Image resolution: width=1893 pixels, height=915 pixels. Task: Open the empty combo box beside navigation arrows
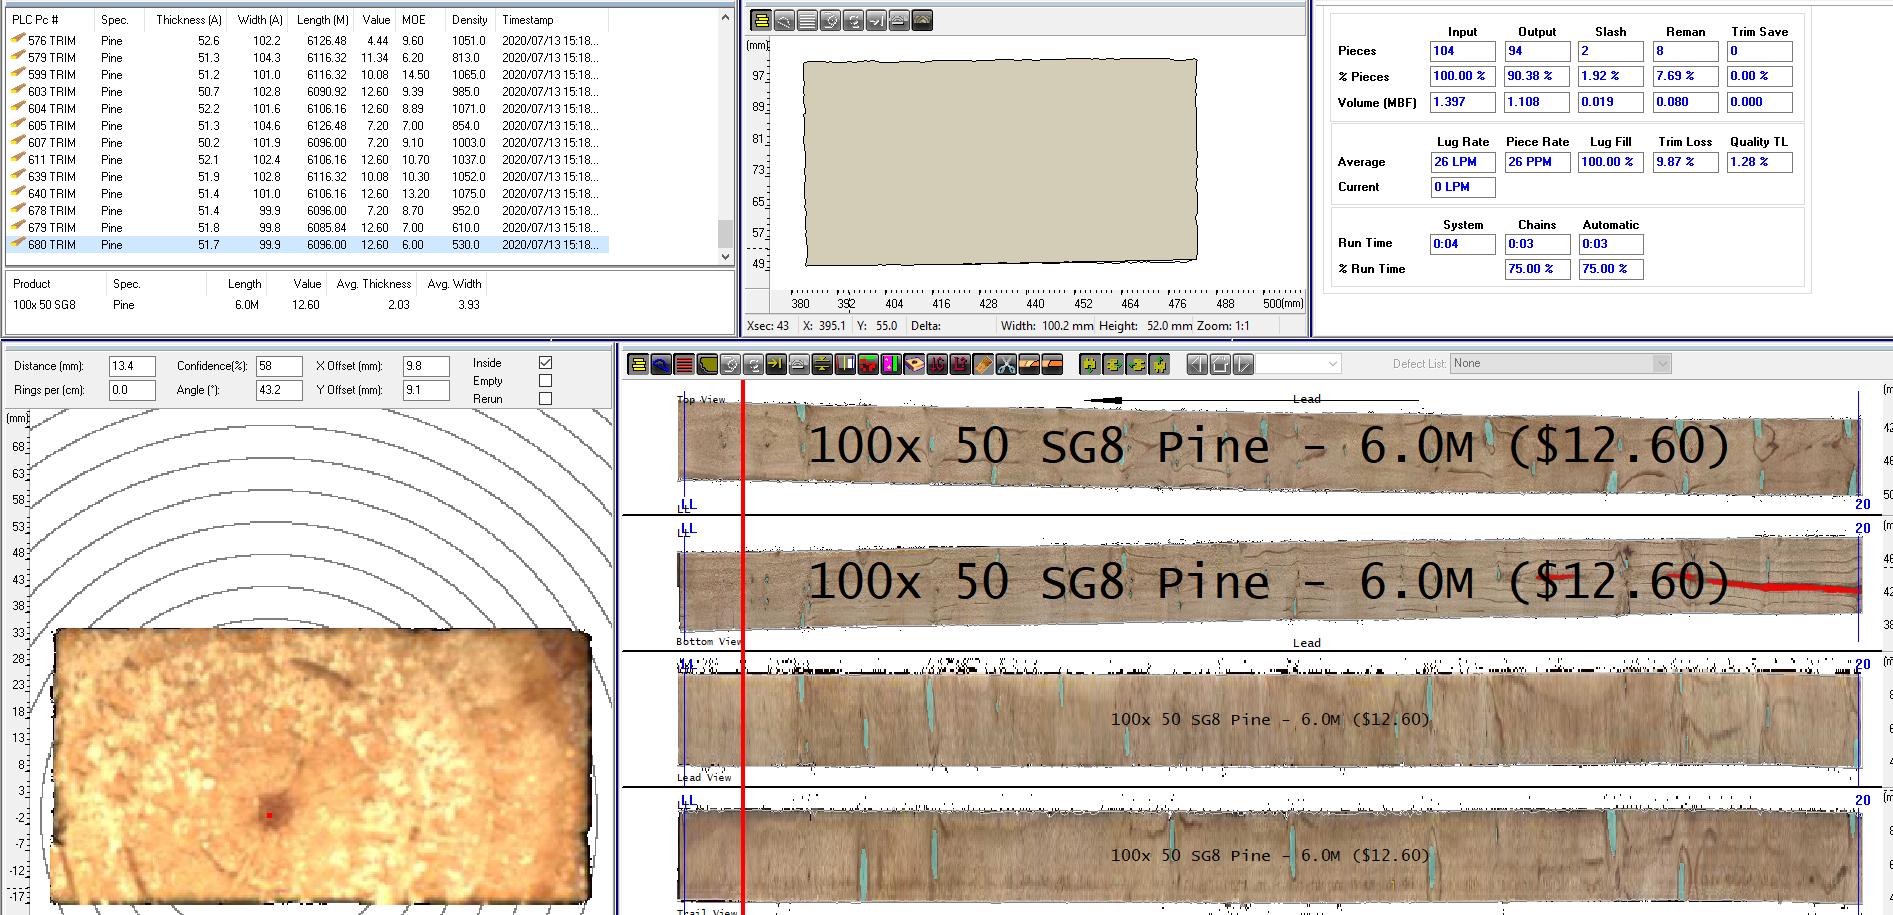pyautogui.click(x=1298, y=364)
